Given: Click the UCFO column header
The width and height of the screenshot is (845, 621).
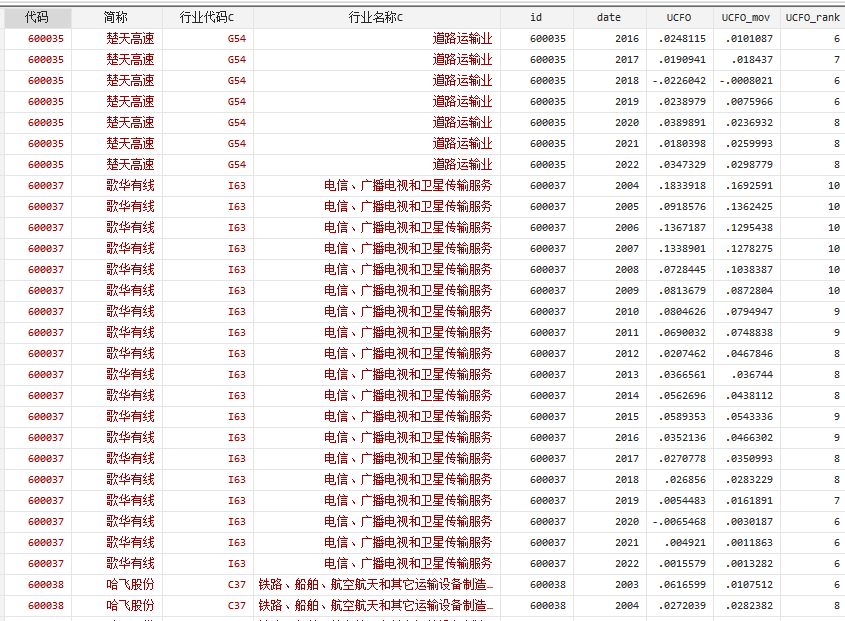Looking at the screenshot, I should [679, 17].
